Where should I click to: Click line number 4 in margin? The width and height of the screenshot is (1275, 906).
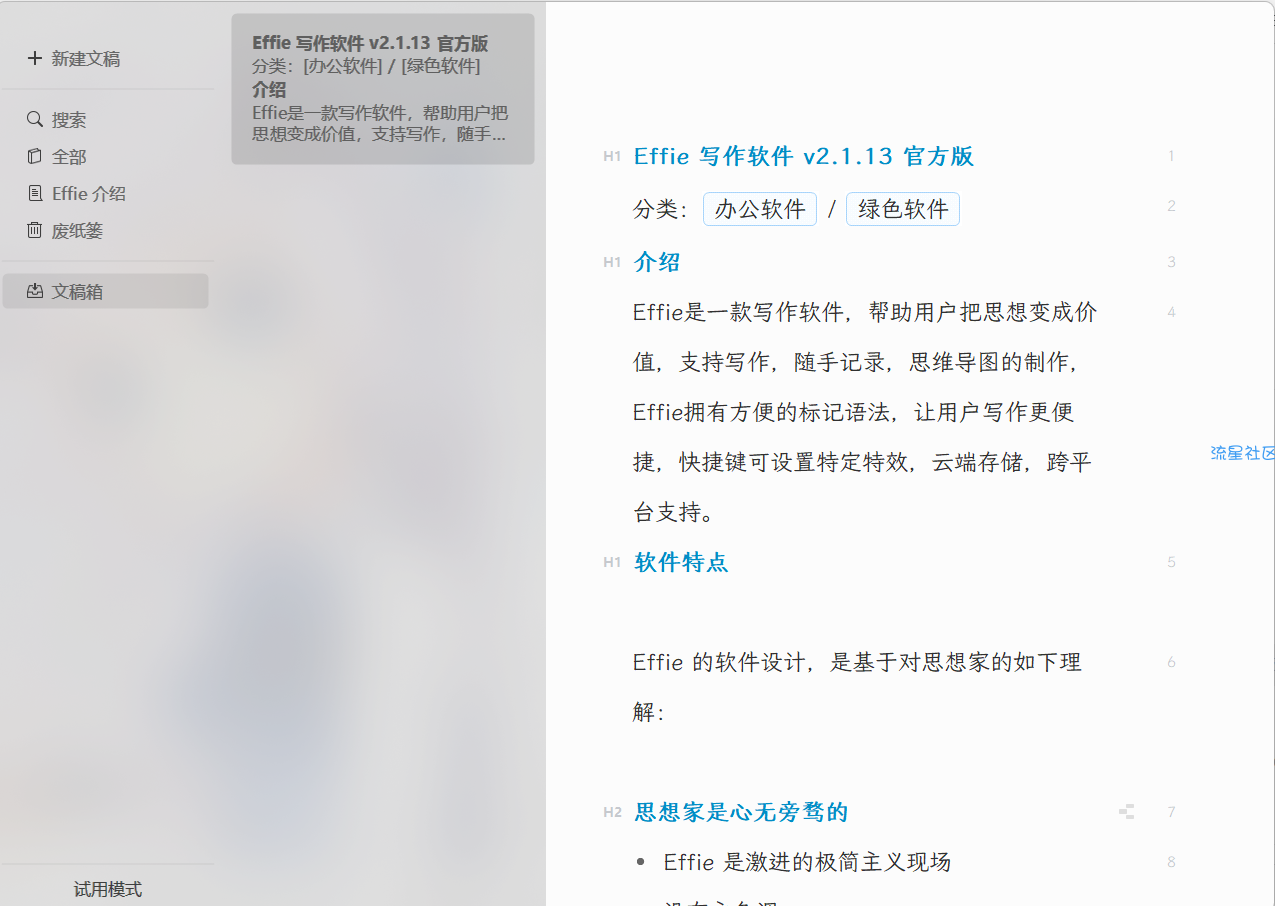coord(1171,313)
